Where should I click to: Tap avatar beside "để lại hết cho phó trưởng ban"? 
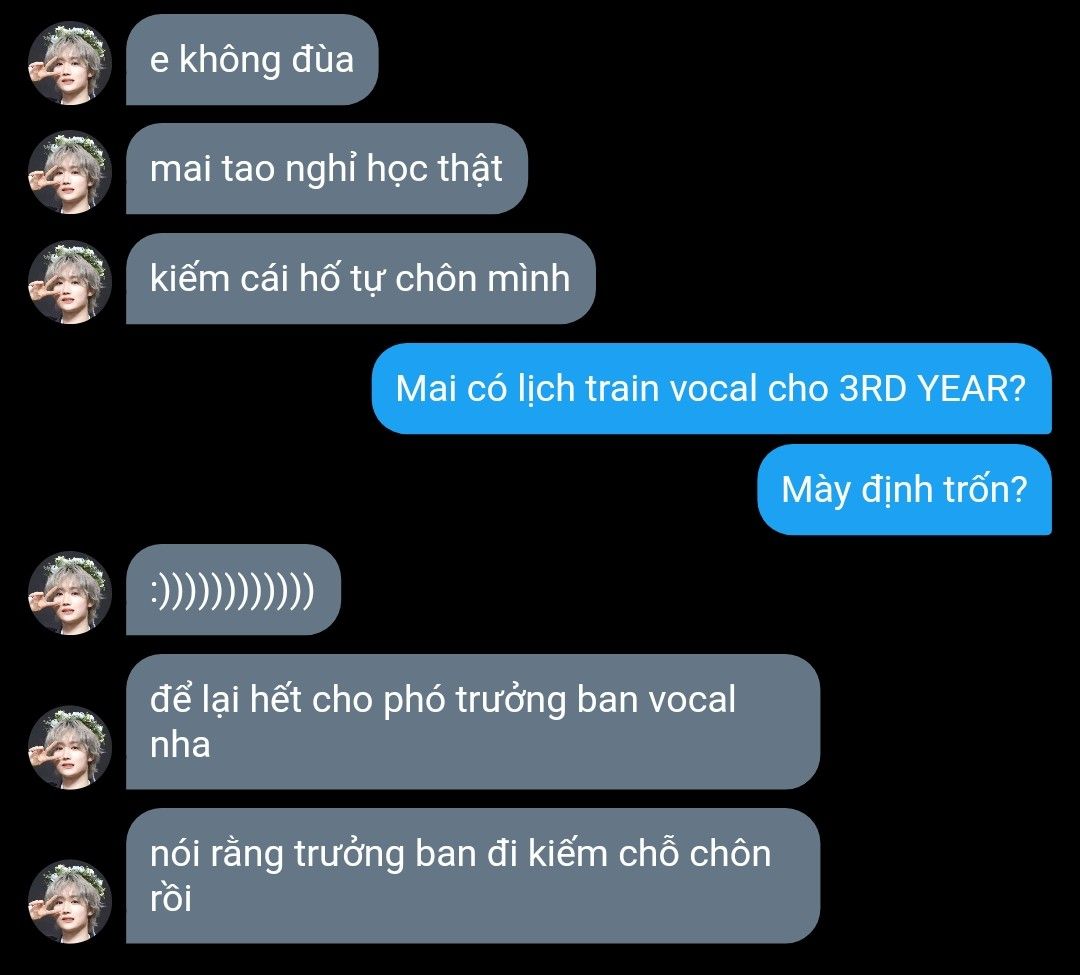70,747
